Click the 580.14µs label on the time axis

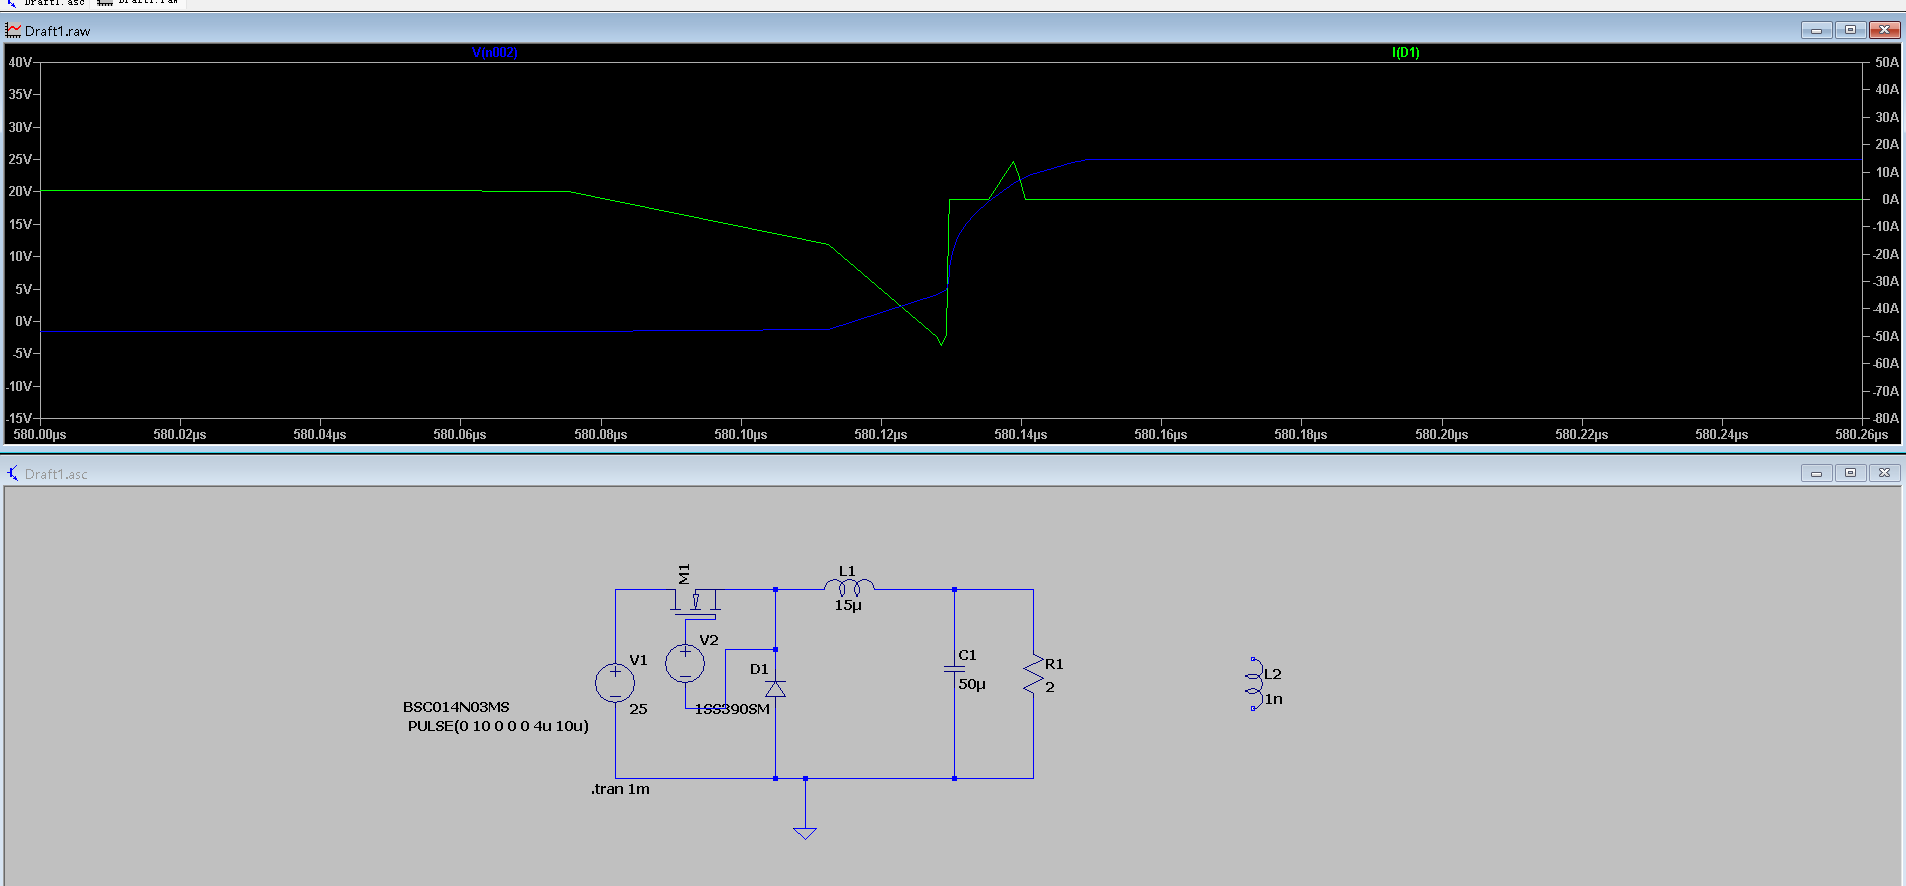click(1021, 434)
